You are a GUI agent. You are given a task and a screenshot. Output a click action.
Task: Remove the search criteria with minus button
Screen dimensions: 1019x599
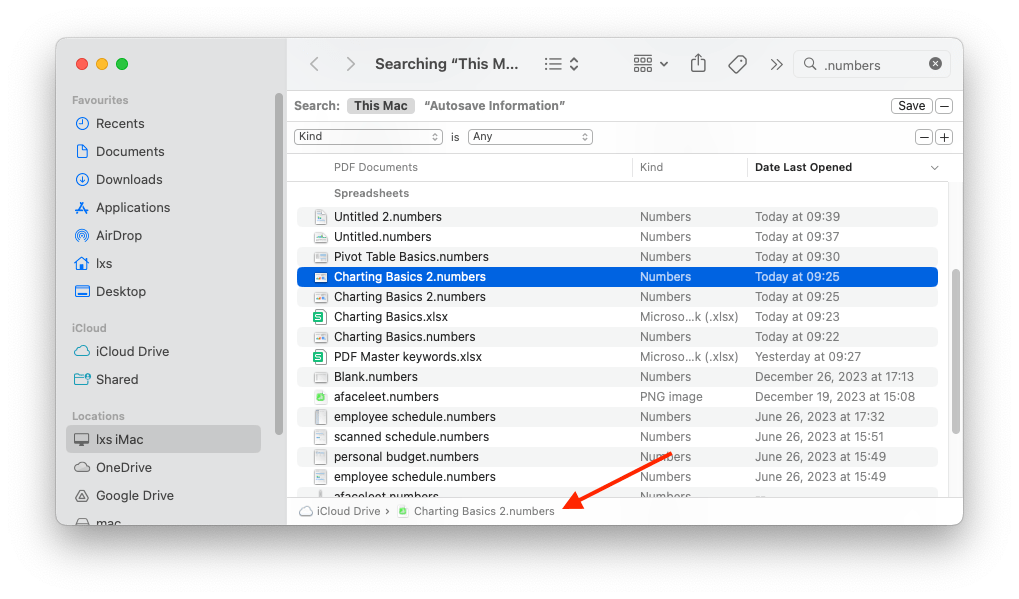924,137
